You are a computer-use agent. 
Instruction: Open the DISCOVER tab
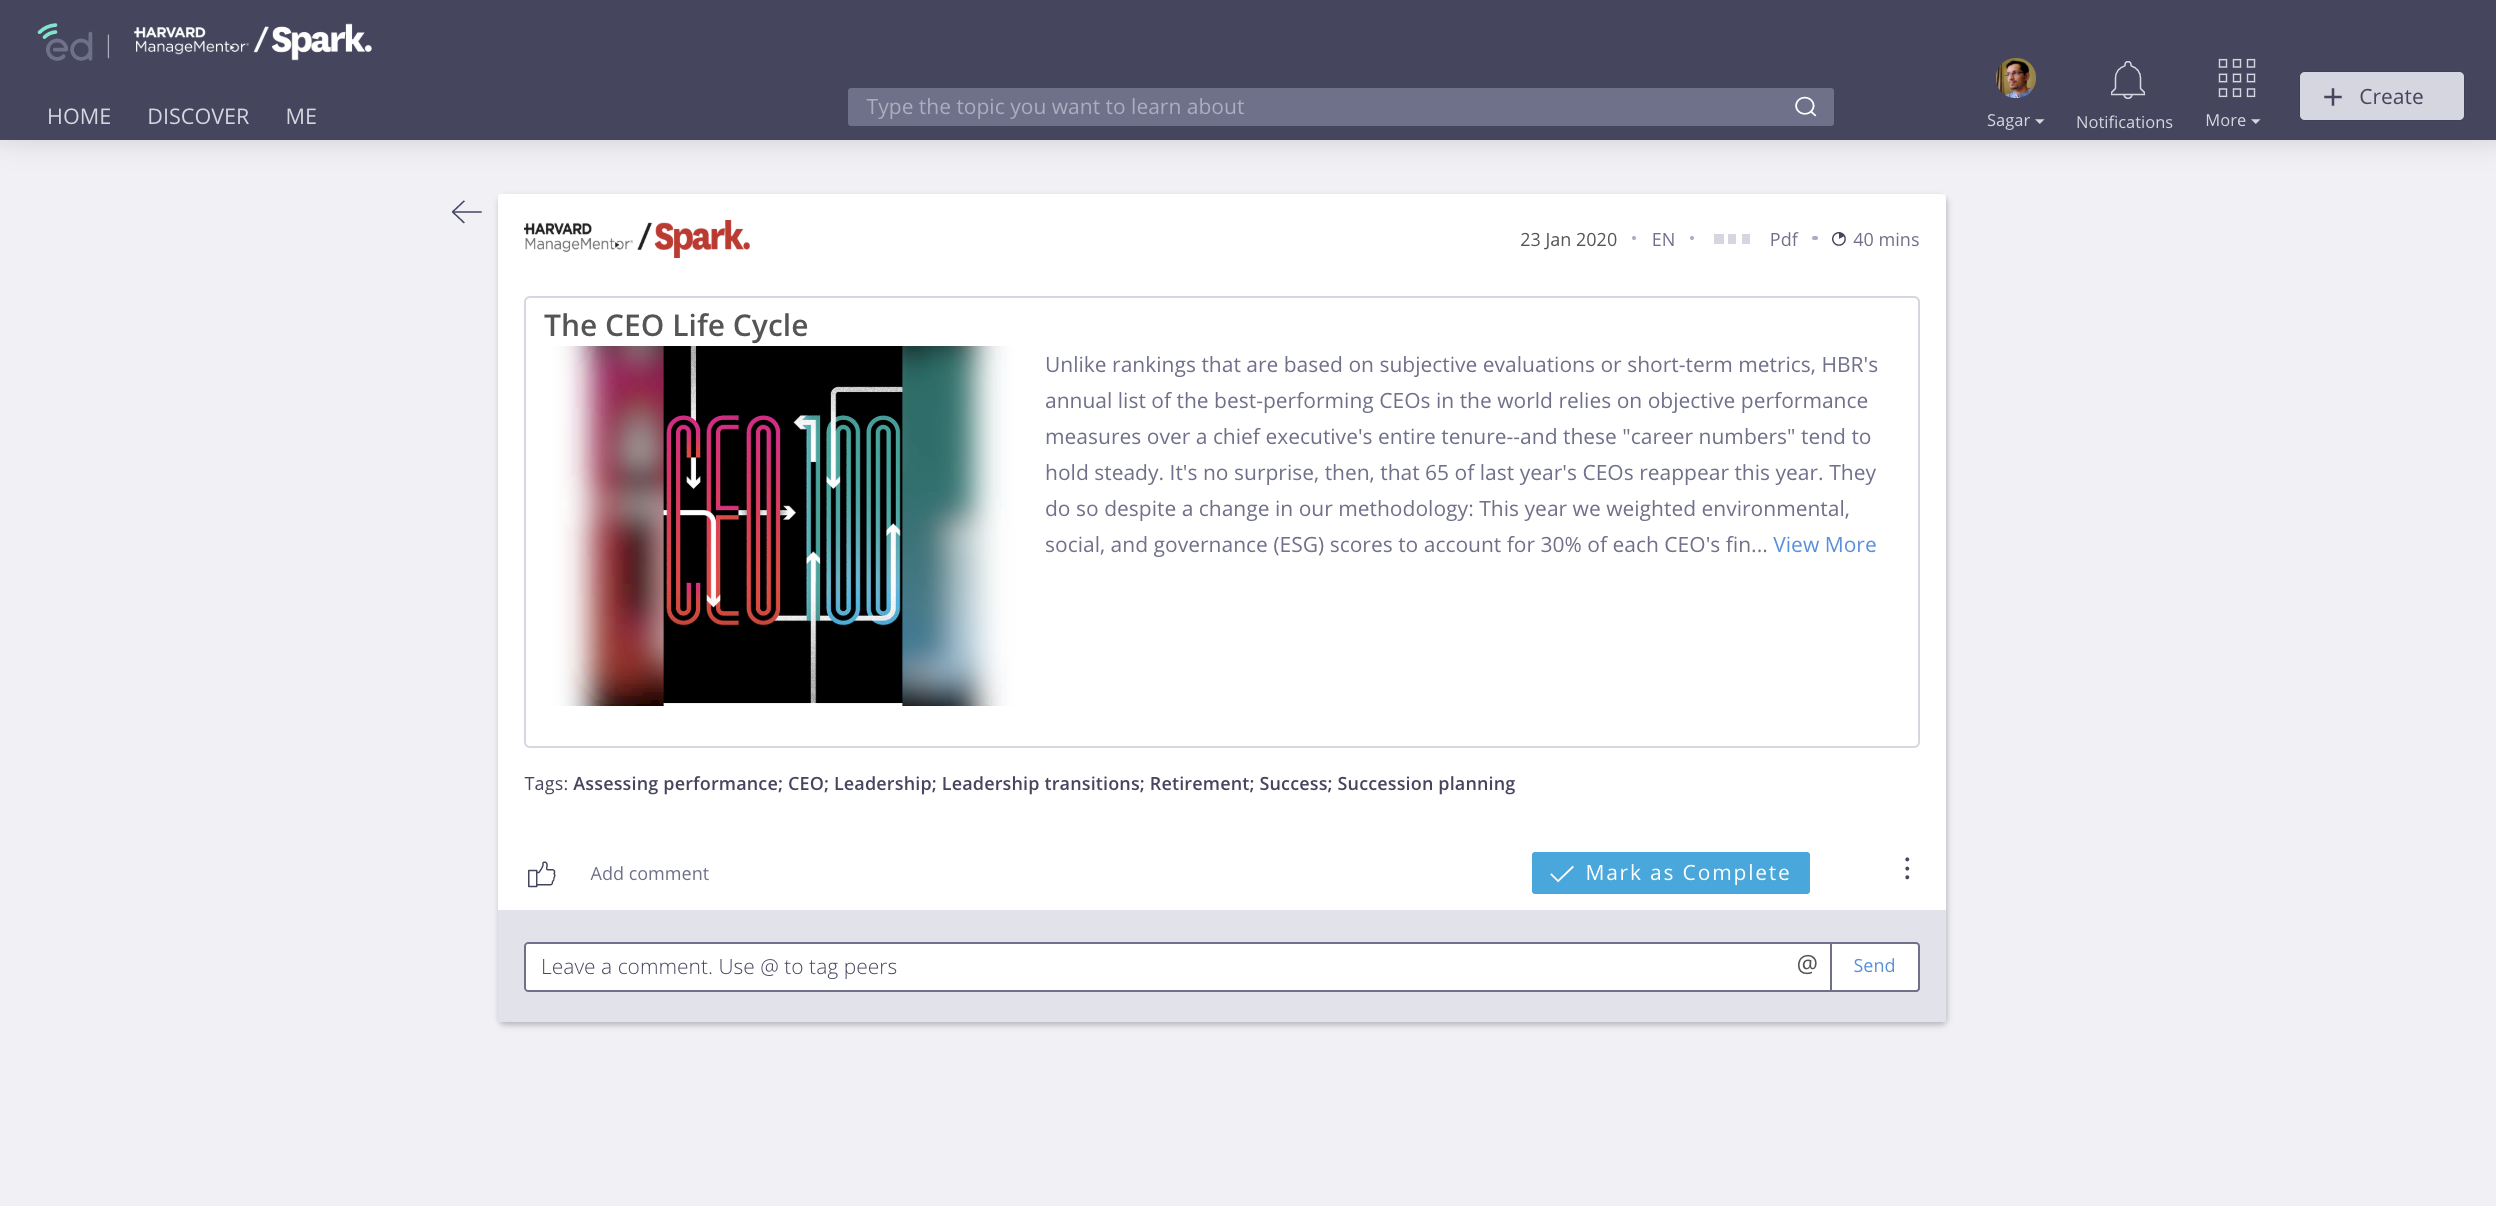click(198, 117)
